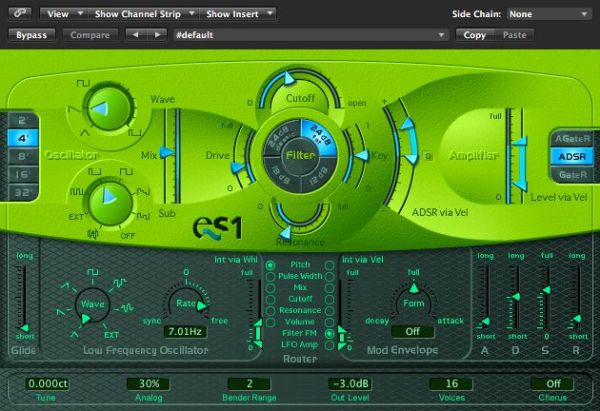
Task: Select Cutoff in the LFO router column
Action: 272,299
